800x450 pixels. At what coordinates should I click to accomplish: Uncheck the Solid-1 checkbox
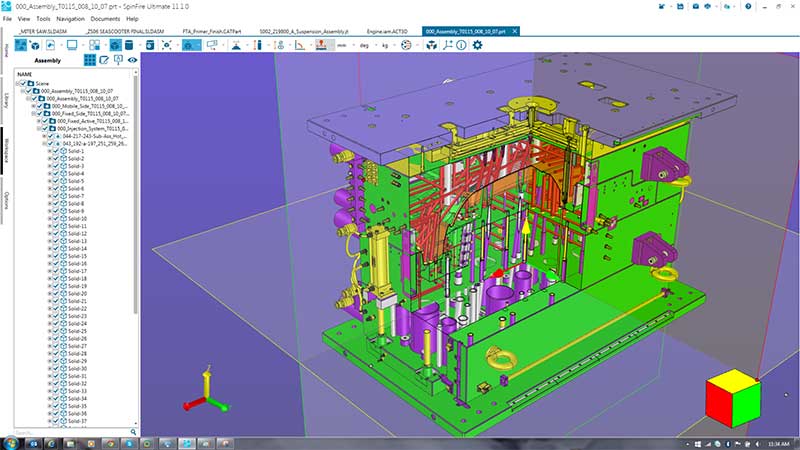coord(56,151)
